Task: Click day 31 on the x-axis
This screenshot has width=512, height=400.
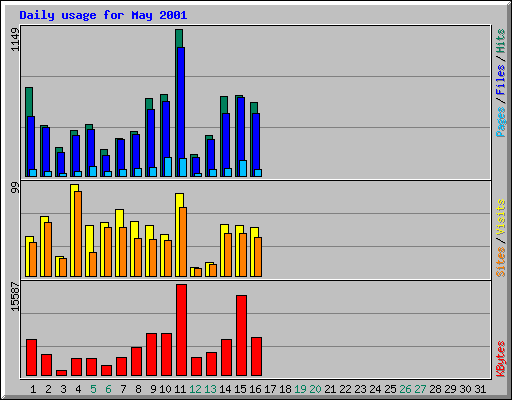Action: click(480, 389)
